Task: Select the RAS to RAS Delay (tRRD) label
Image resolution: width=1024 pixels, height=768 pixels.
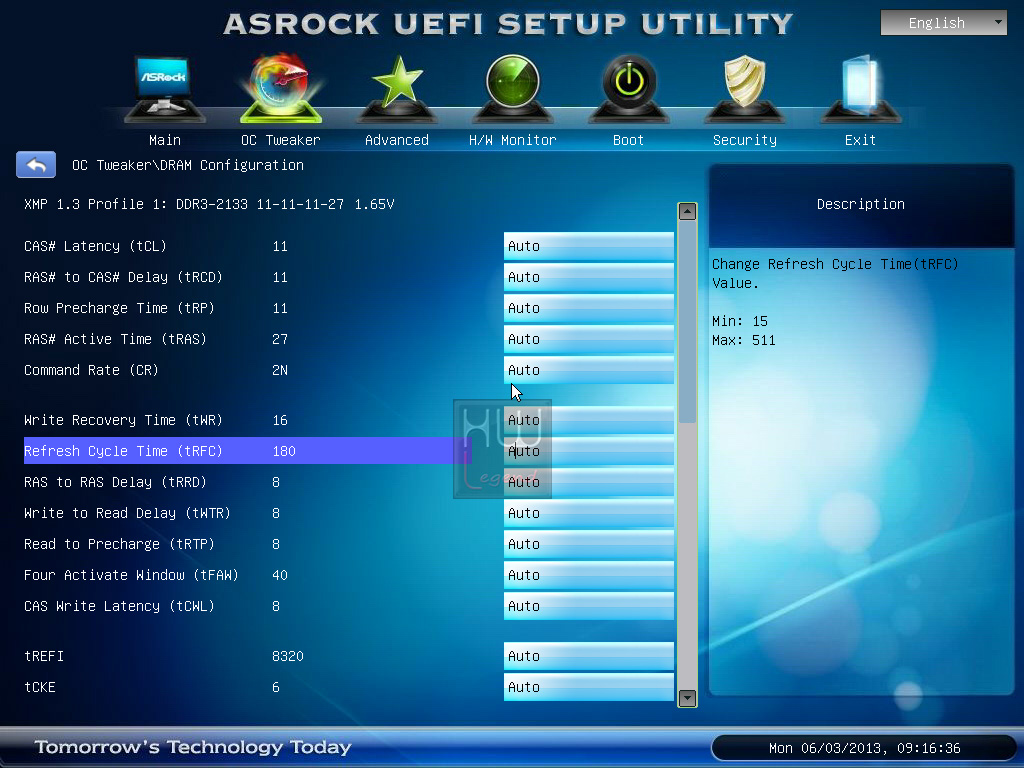Action: pos(116,482)
